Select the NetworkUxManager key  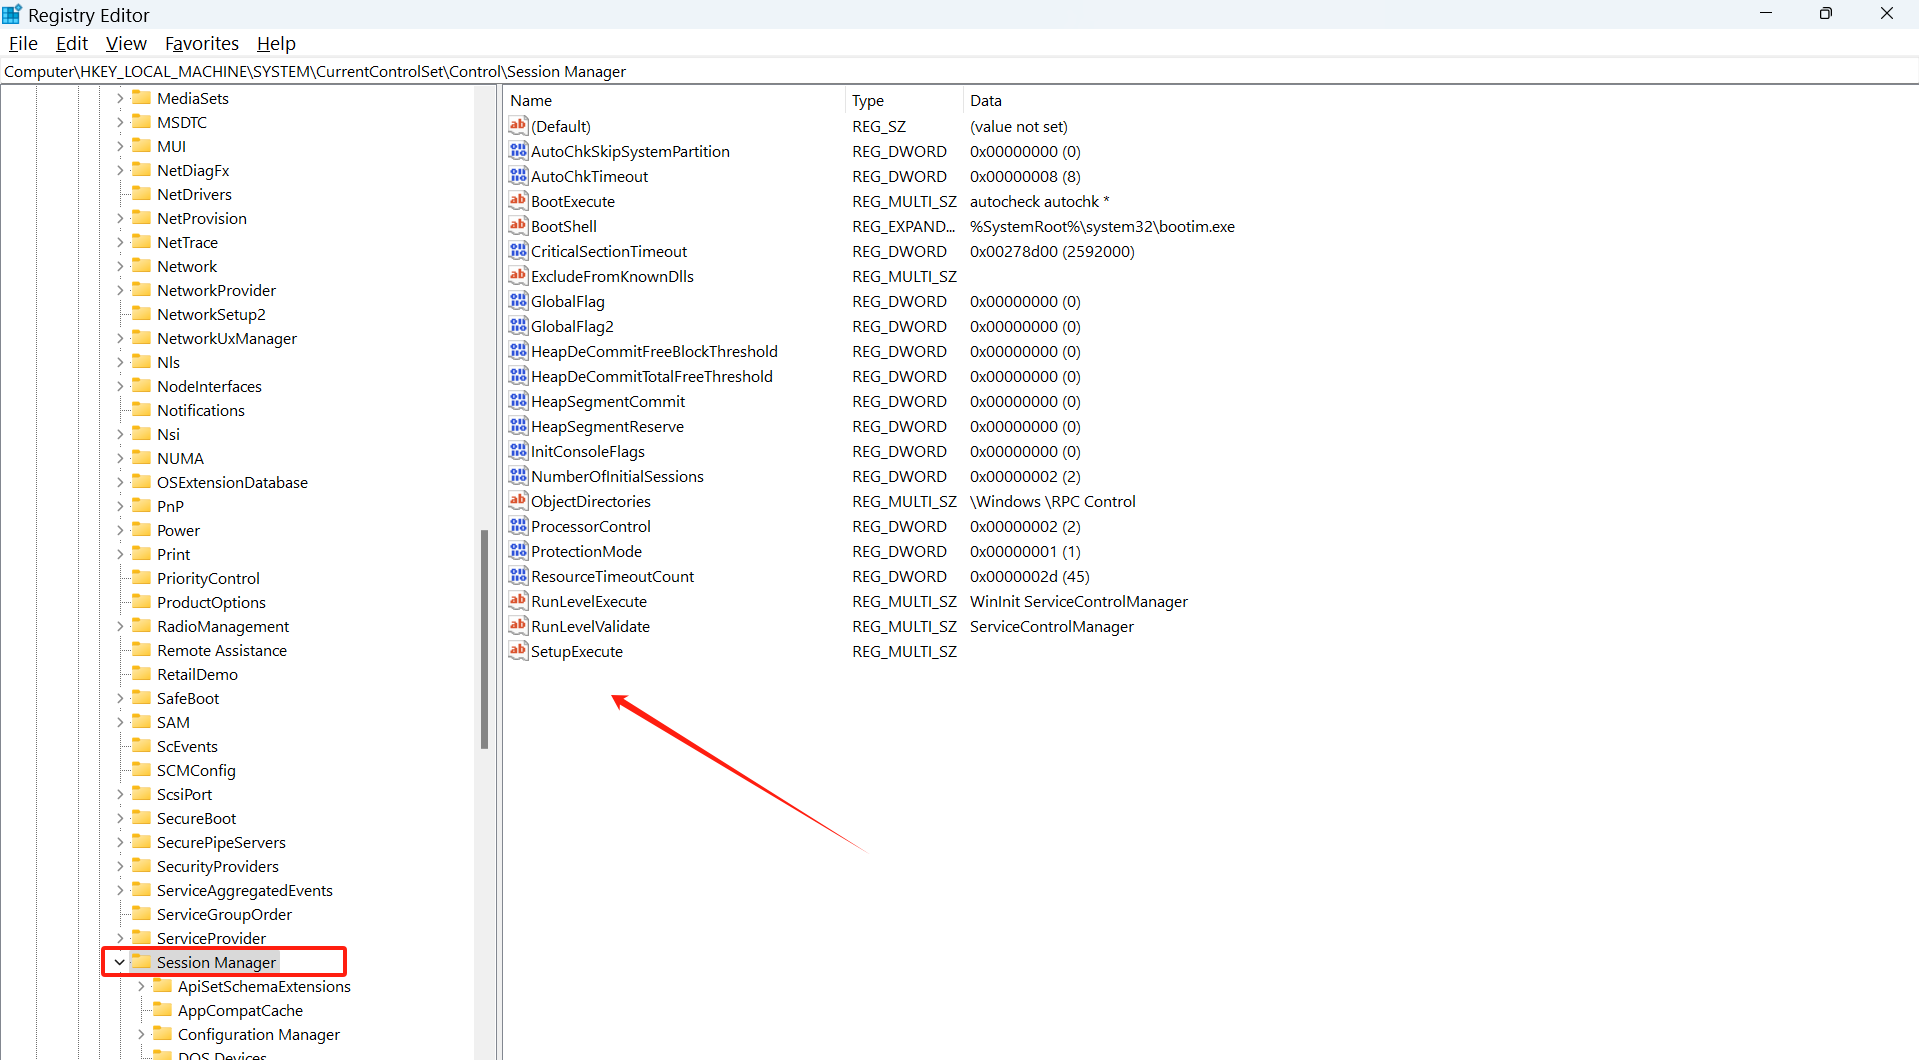click(x=226, y=338)
